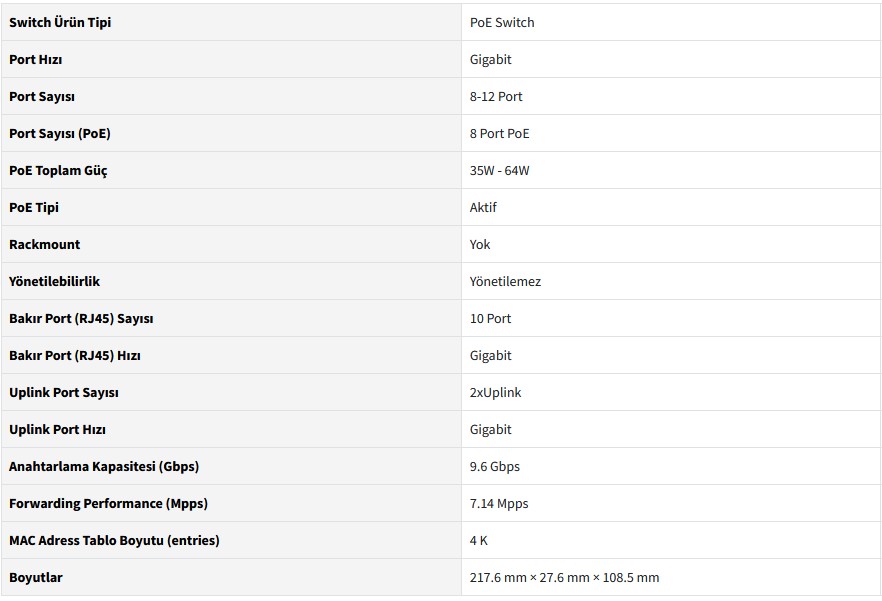Click the "Anahtarlama Kapasitesi (Gbps)" label
Image resolution: width=882 pixels, height=601 pixels.
pos(104,466)
